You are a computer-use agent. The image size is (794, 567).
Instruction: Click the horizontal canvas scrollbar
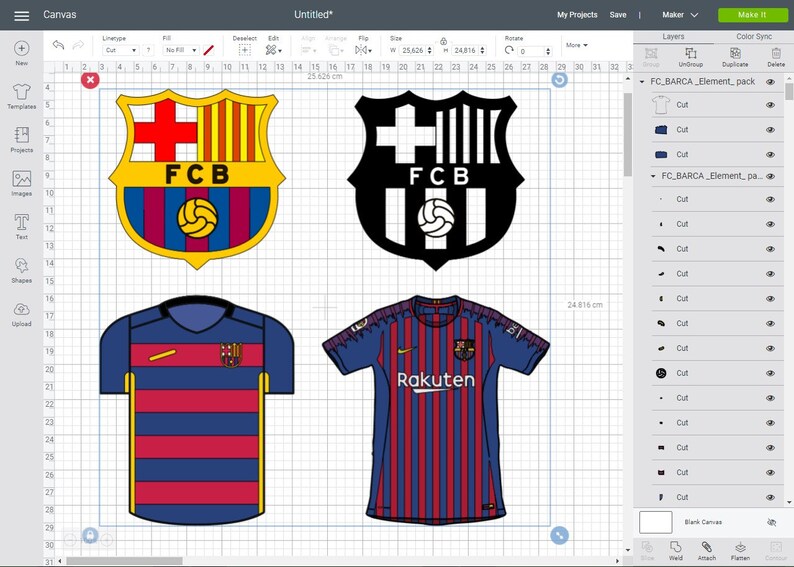coord(125,561)
